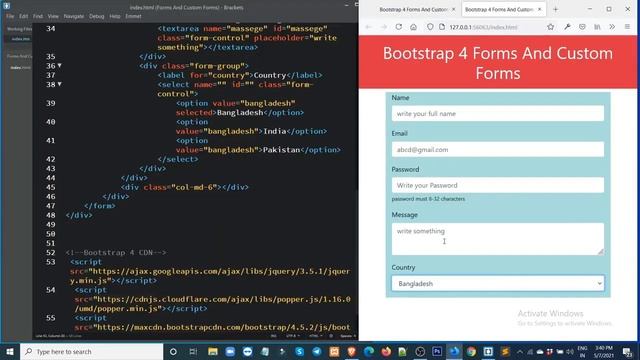Open the Edit menu in Brackets
This screenshot has height=360, width=640.
click(x=24, y=16)
